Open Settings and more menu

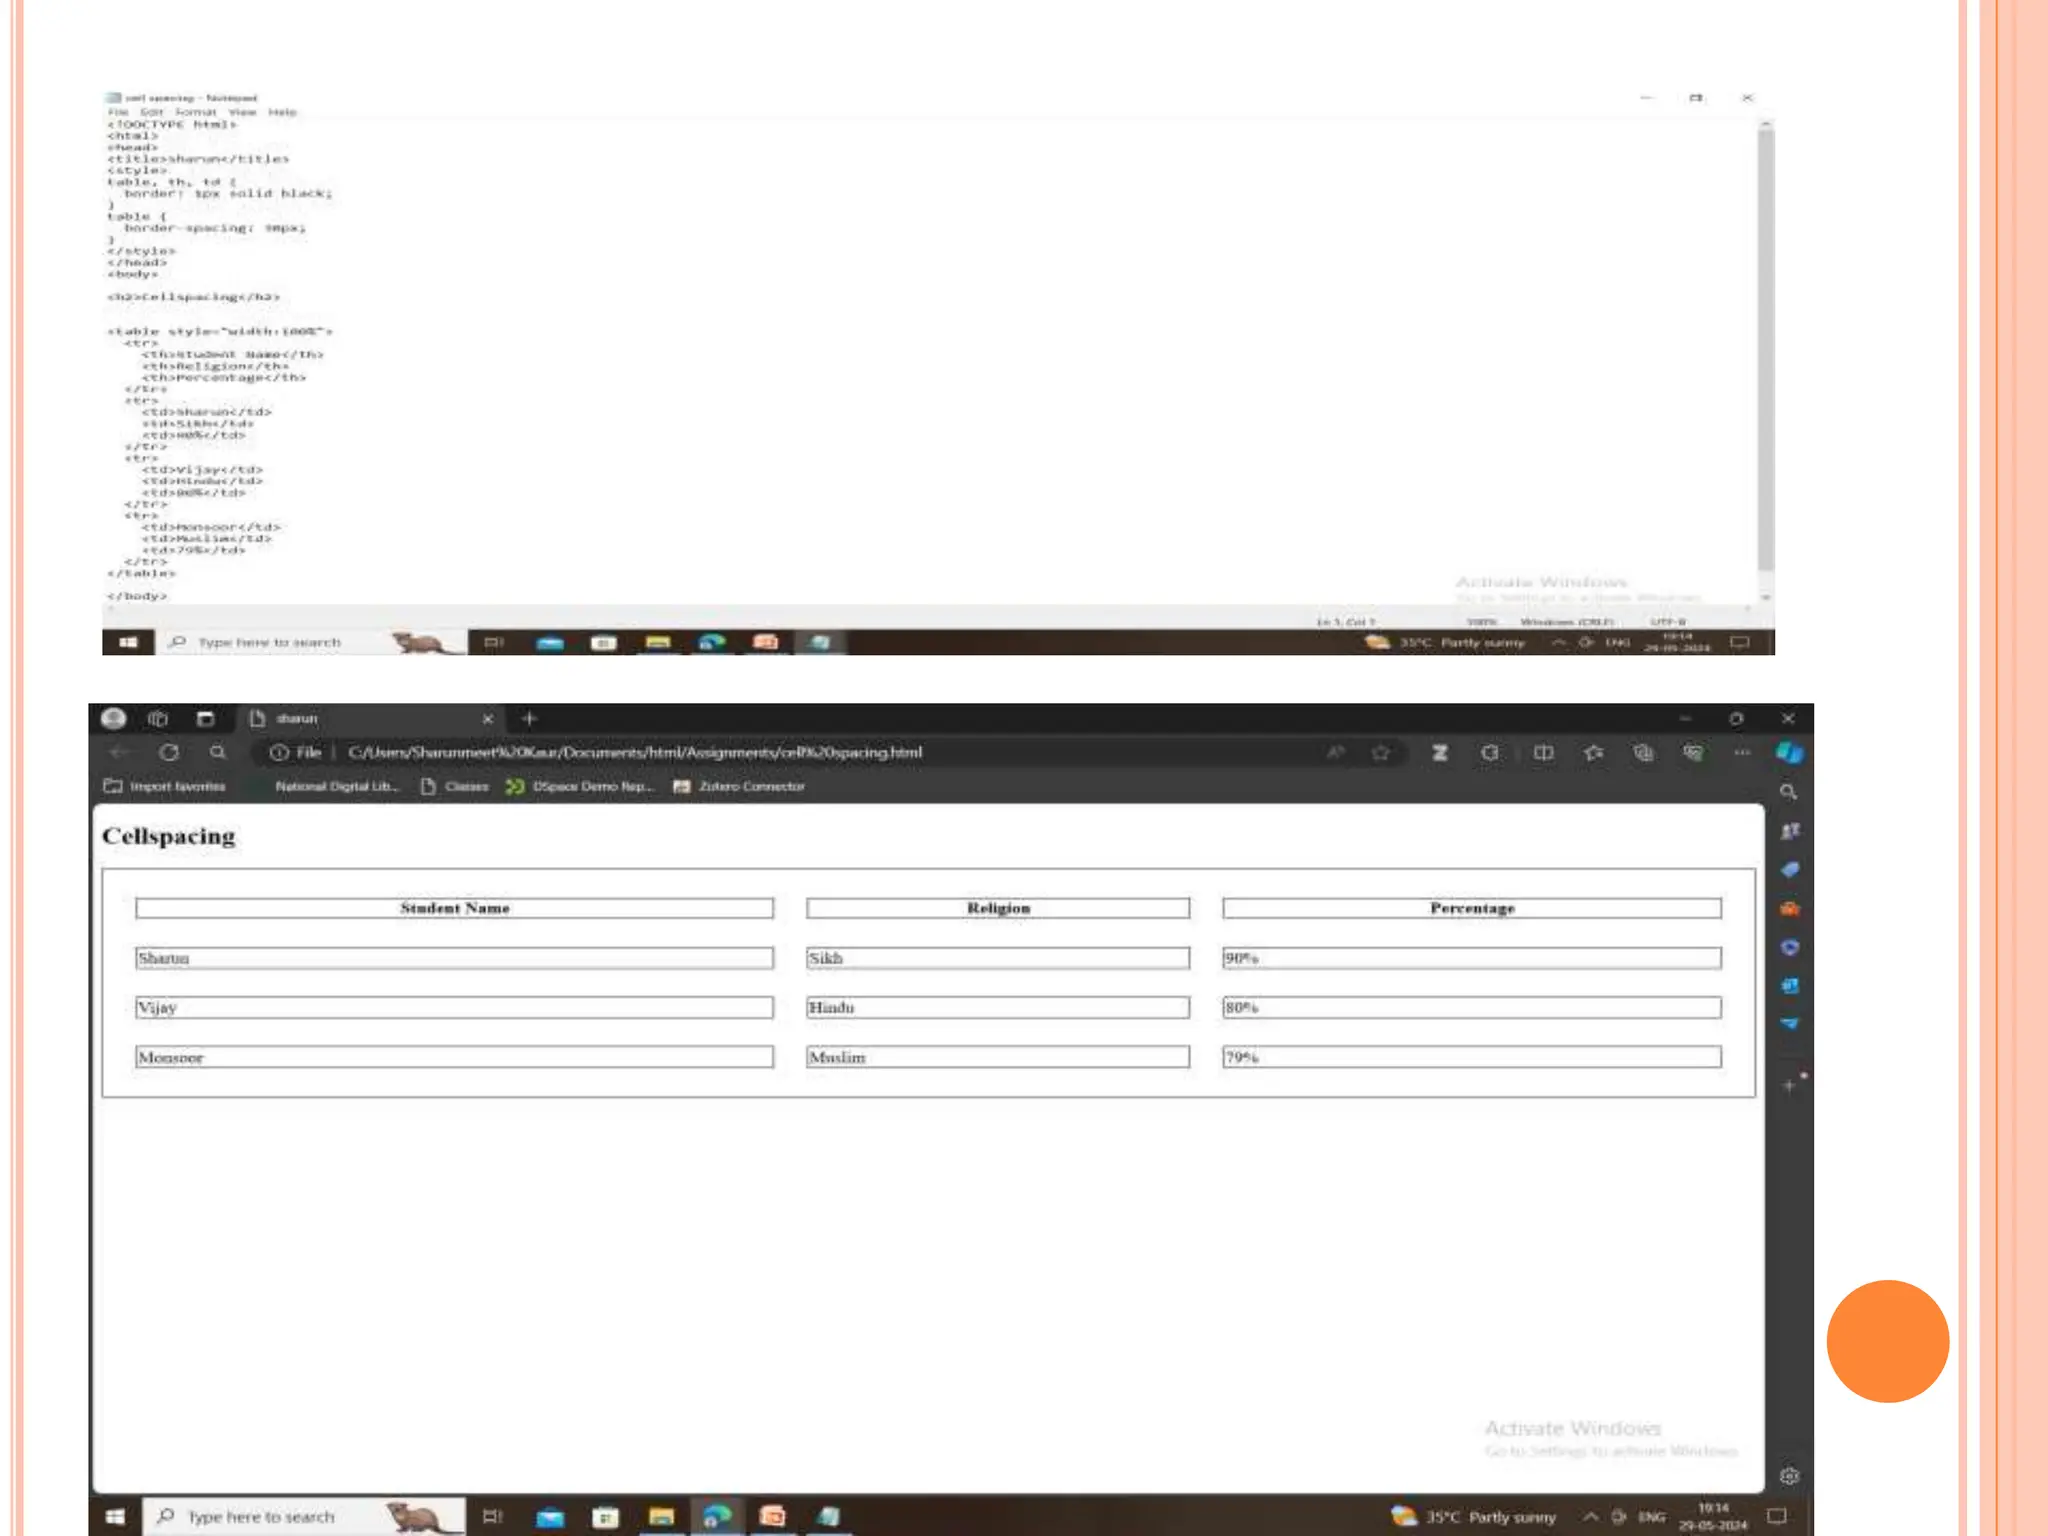(x=1741, y=752)
